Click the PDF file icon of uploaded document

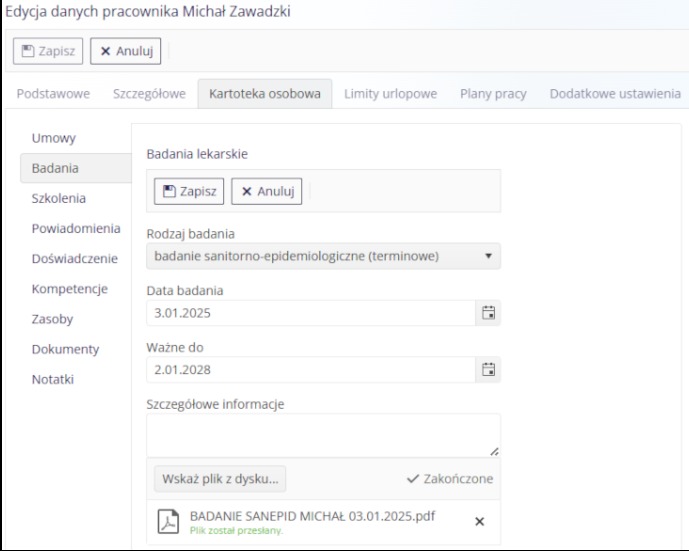[x=168, y=522]
